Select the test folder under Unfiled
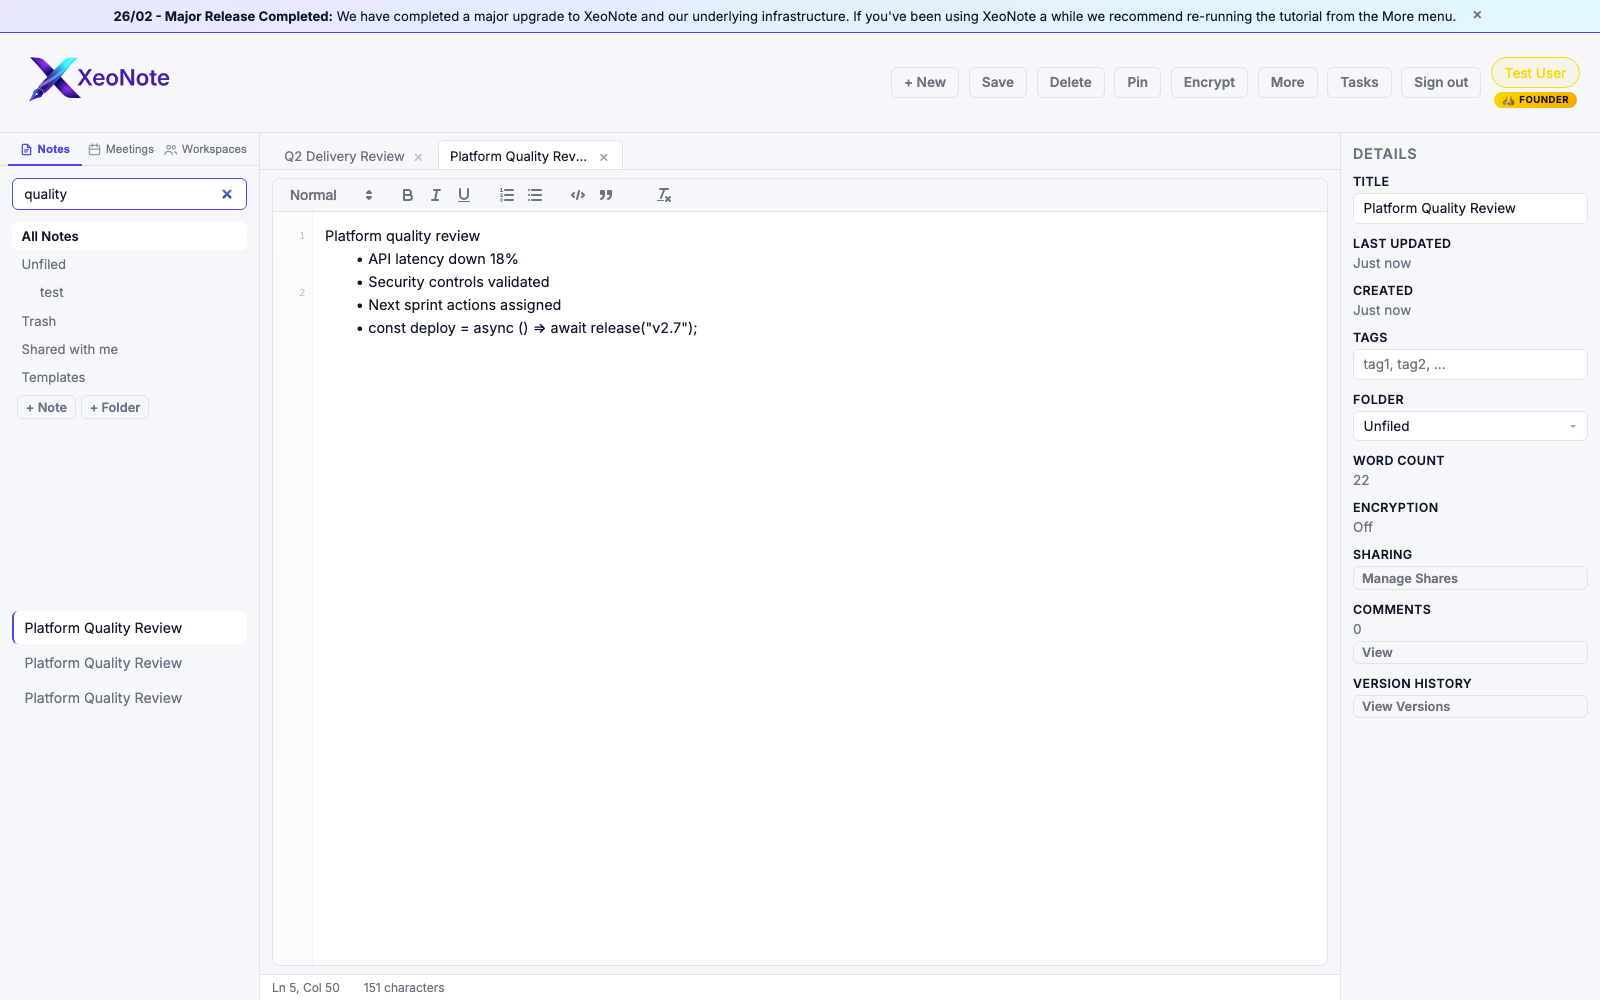This screenshot has height=1000, width=1600. 50,292
